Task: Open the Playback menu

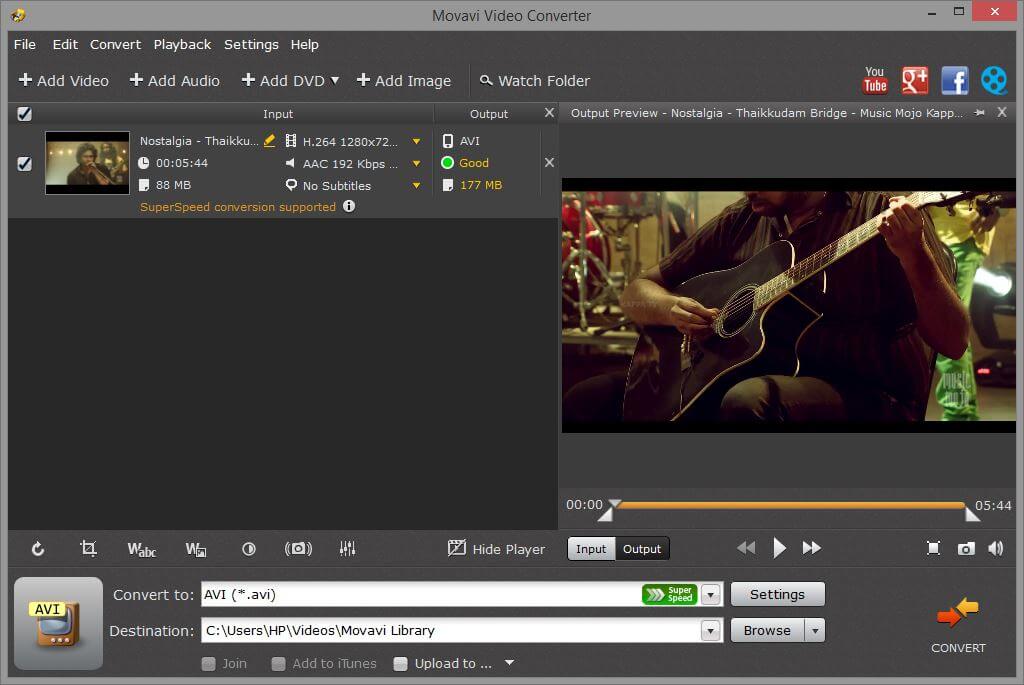Action: click(x=182, y=44)
